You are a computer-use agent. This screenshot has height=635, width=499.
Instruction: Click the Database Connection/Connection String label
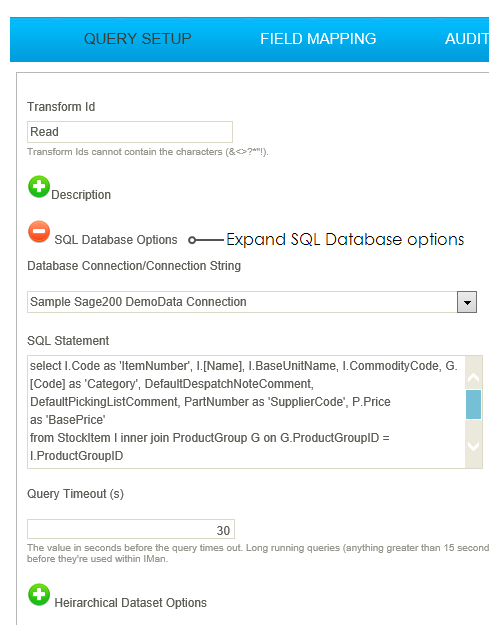pyautogui.click(x=134, y=266)
